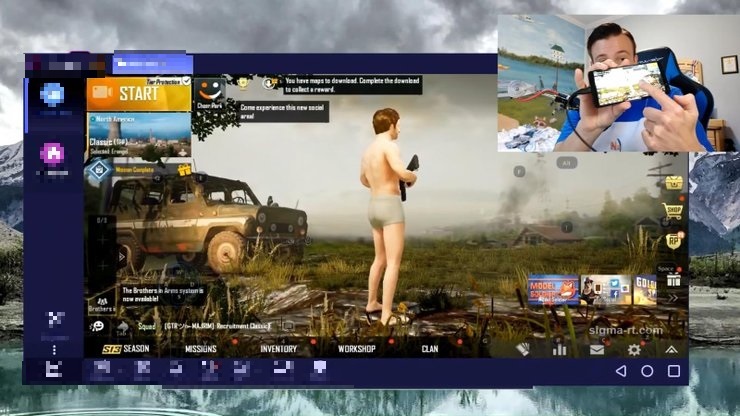
Task: Collapse the bottom menu with up chevron
Action: pyautogui.click(x=671, y=350)
